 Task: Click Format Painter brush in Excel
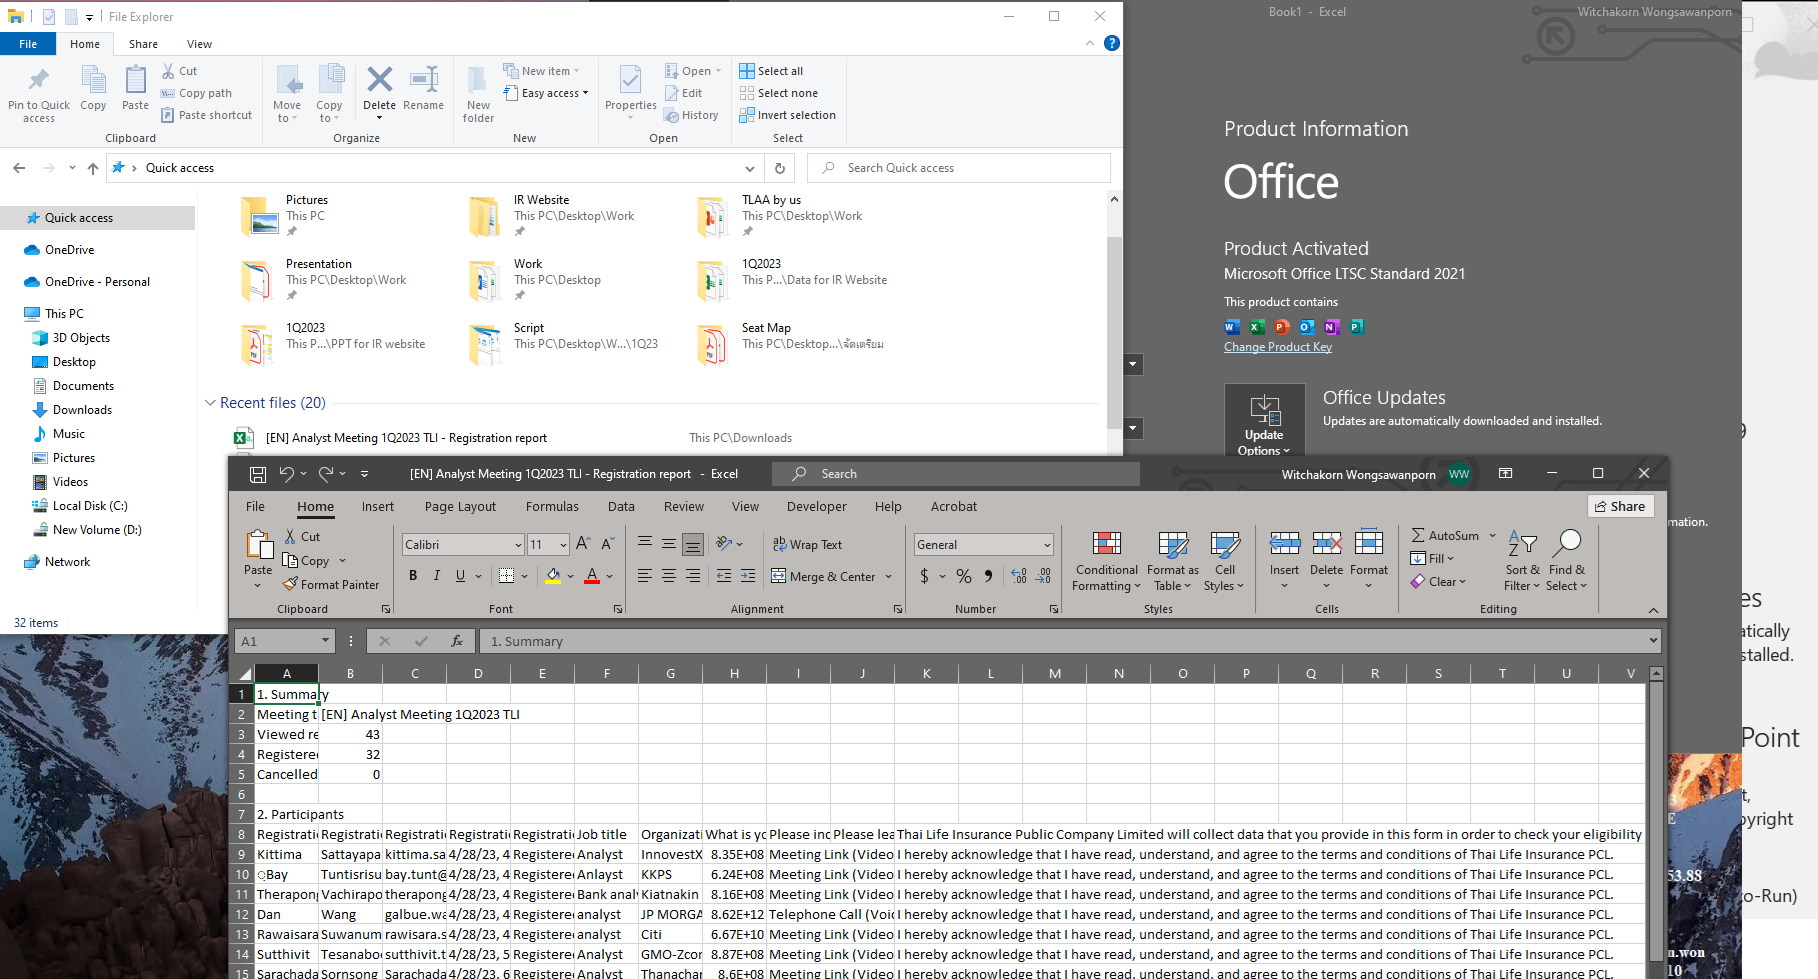point(291,584)
